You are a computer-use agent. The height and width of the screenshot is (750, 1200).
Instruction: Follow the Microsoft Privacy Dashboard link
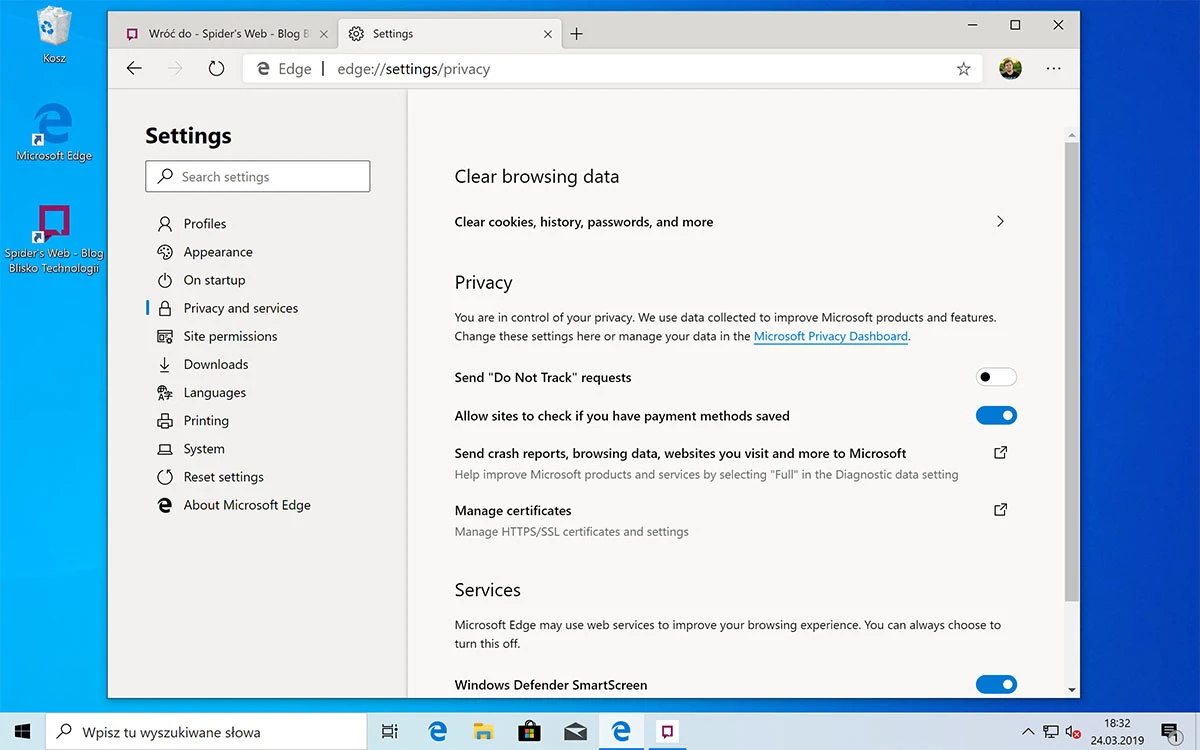pyautogui.click(x=831, y=337)
